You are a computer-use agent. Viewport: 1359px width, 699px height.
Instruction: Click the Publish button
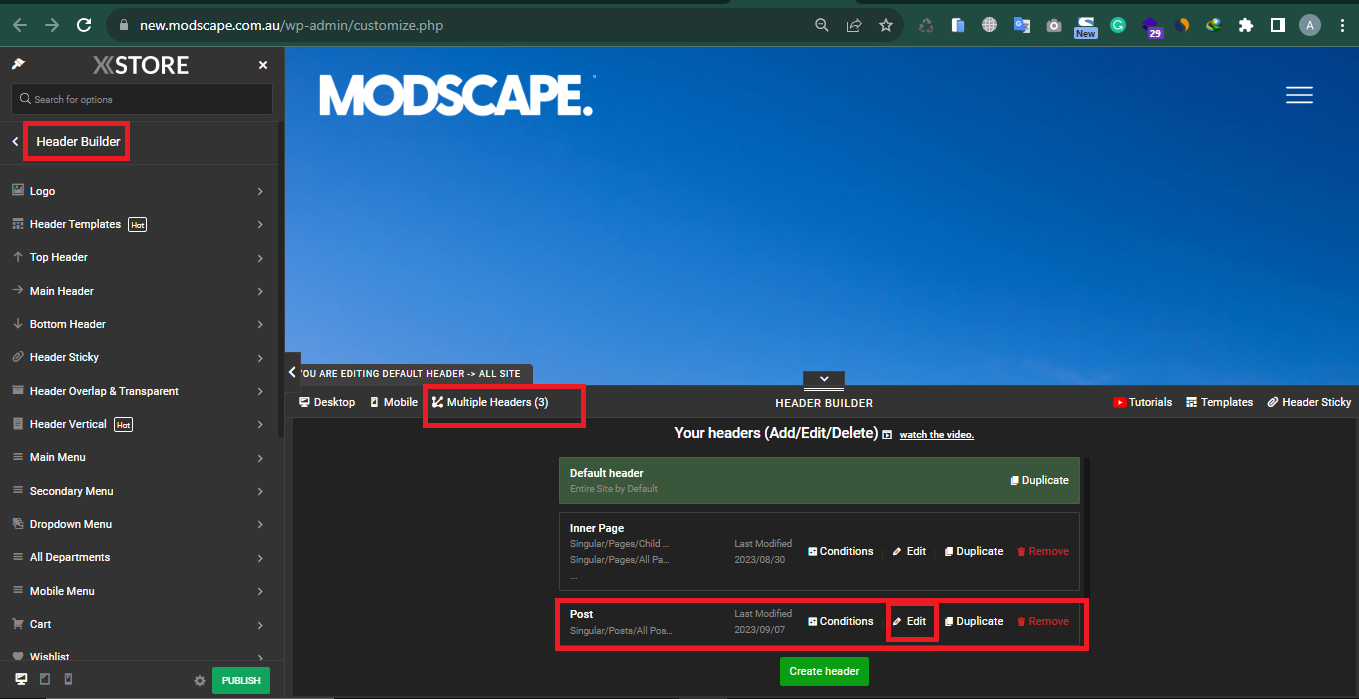(x=241, y=681)
